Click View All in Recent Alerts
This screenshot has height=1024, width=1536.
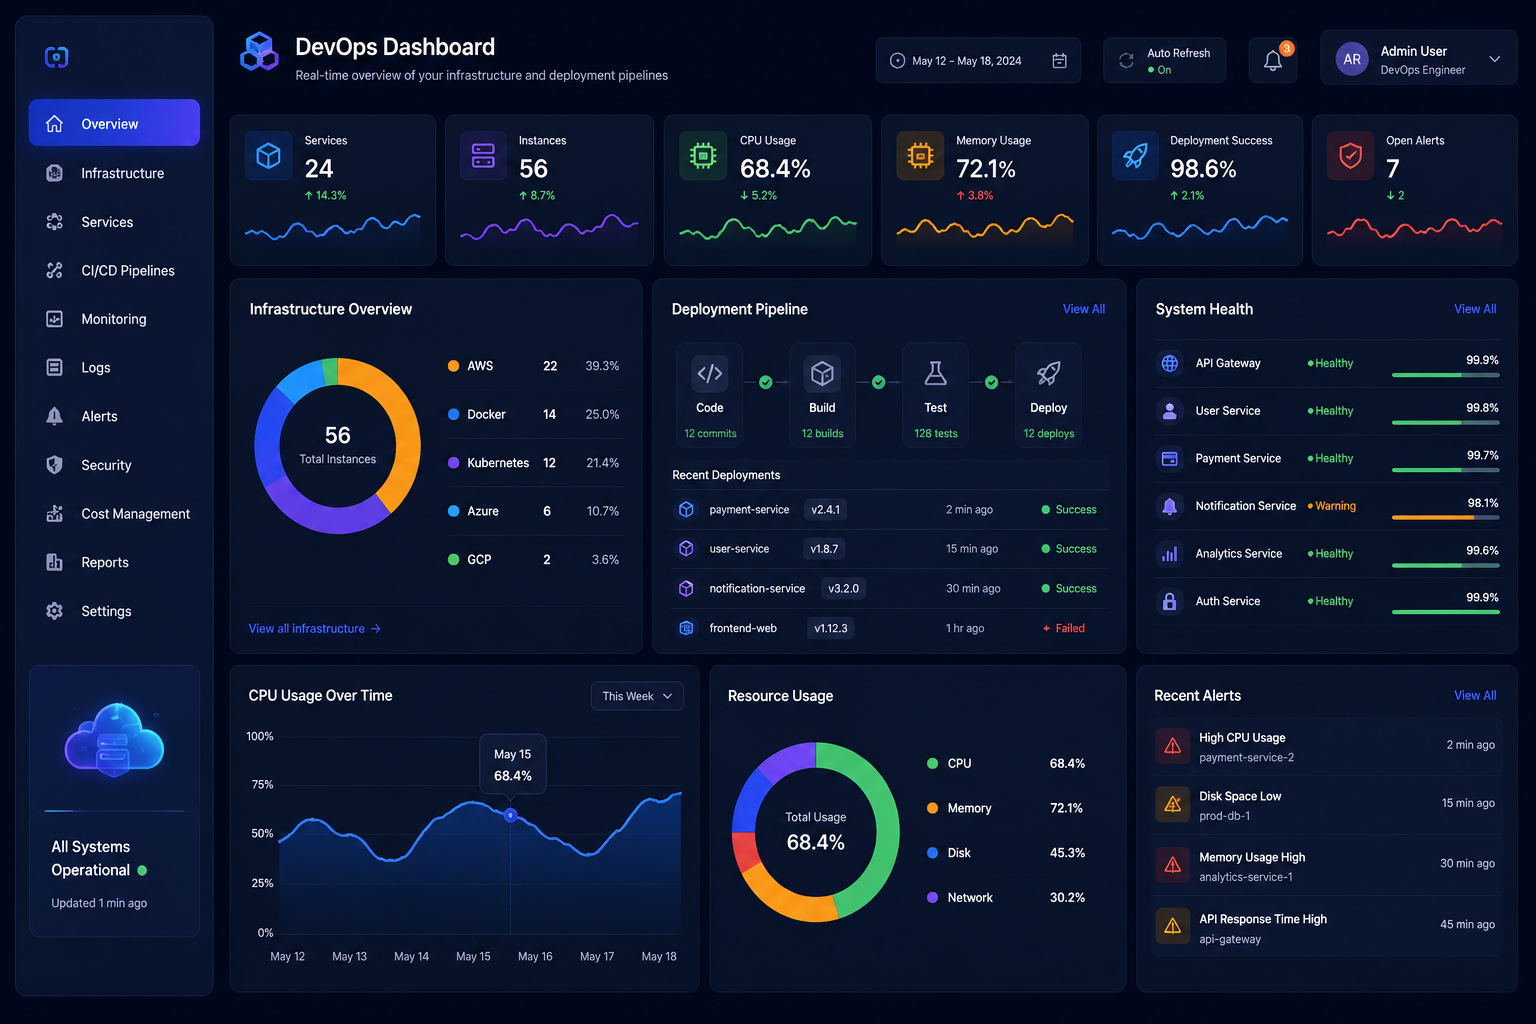1475,695
